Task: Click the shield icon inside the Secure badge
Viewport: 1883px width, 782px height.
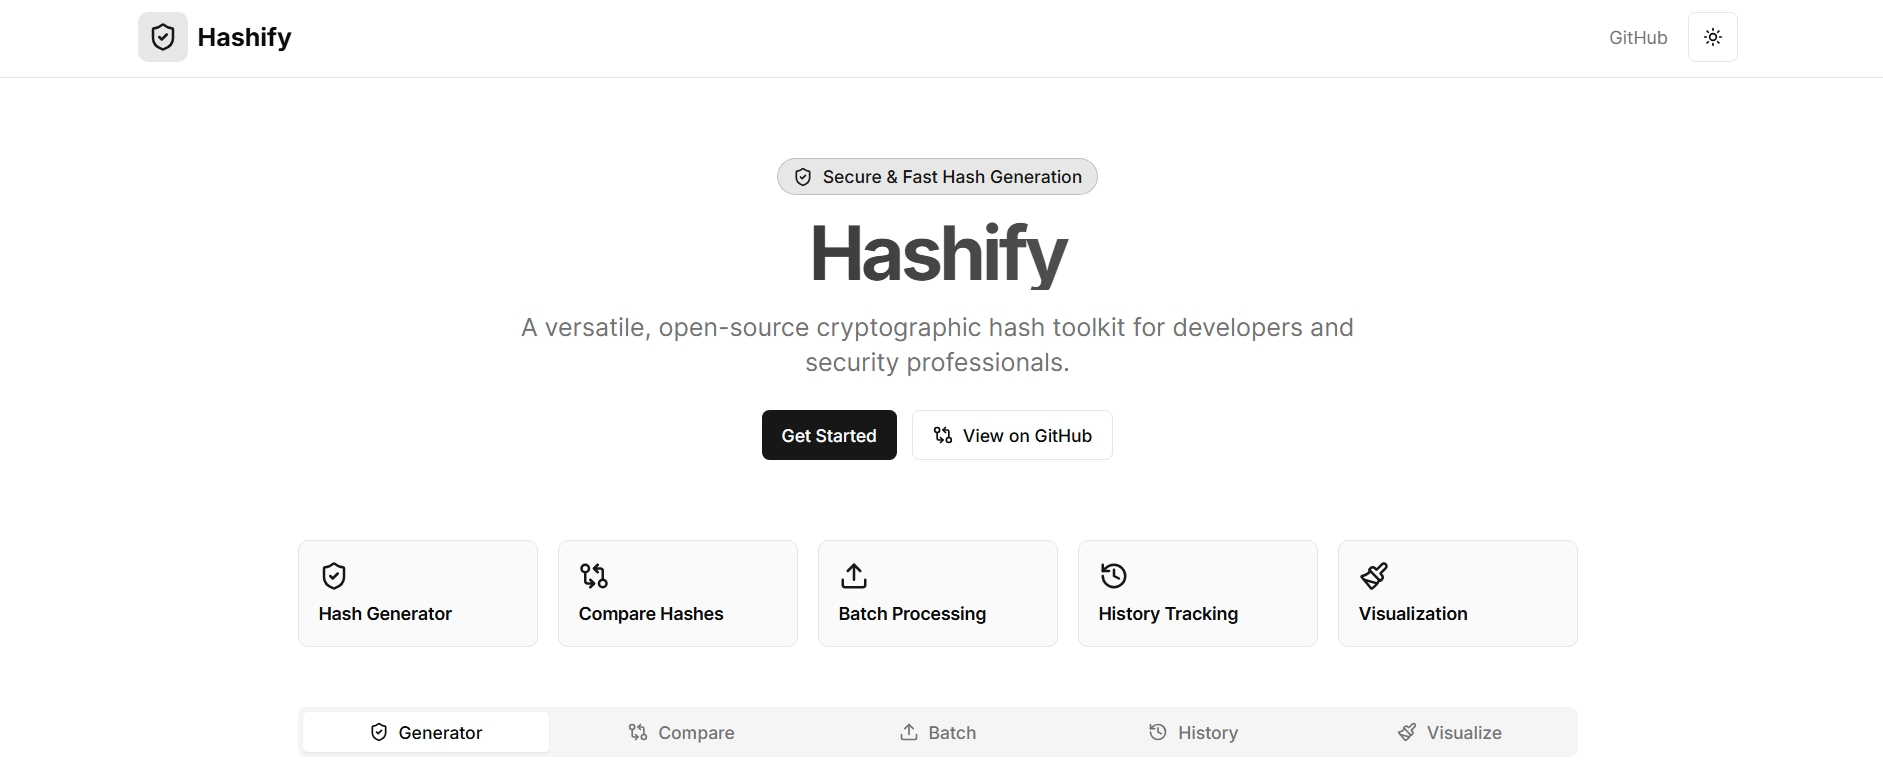Action: tap(803, 176)
